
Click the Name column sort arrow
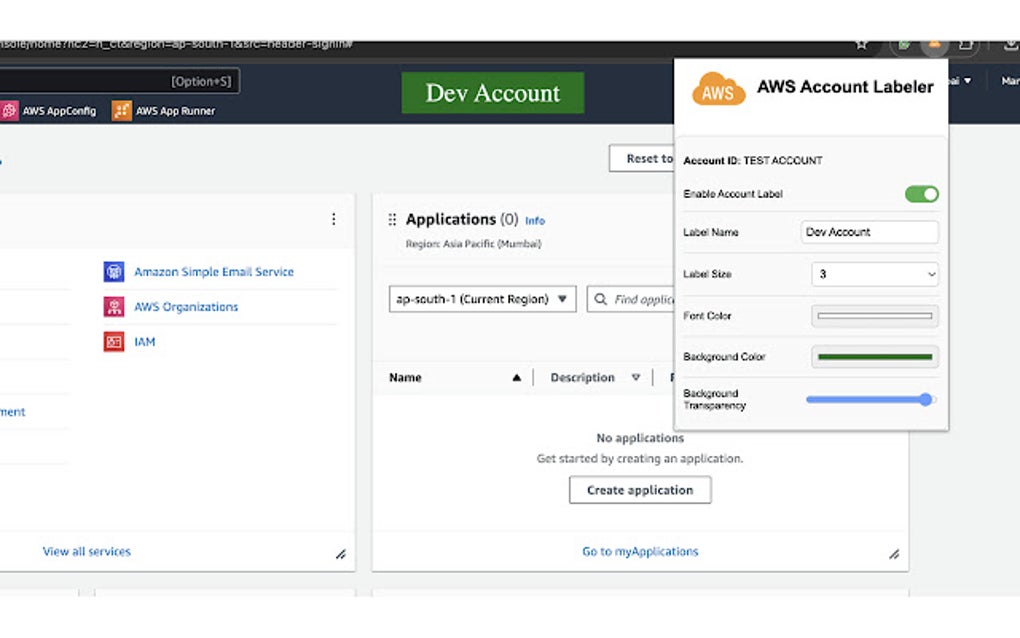pos(516,377)
